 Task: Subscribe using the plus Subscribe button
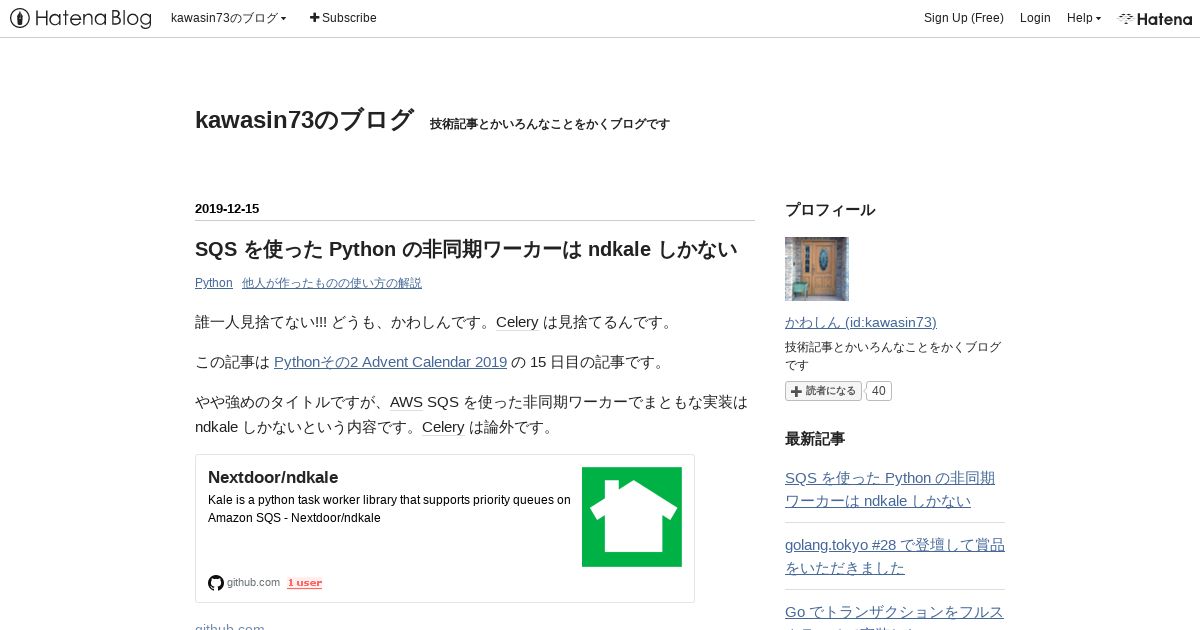(343, 18)
